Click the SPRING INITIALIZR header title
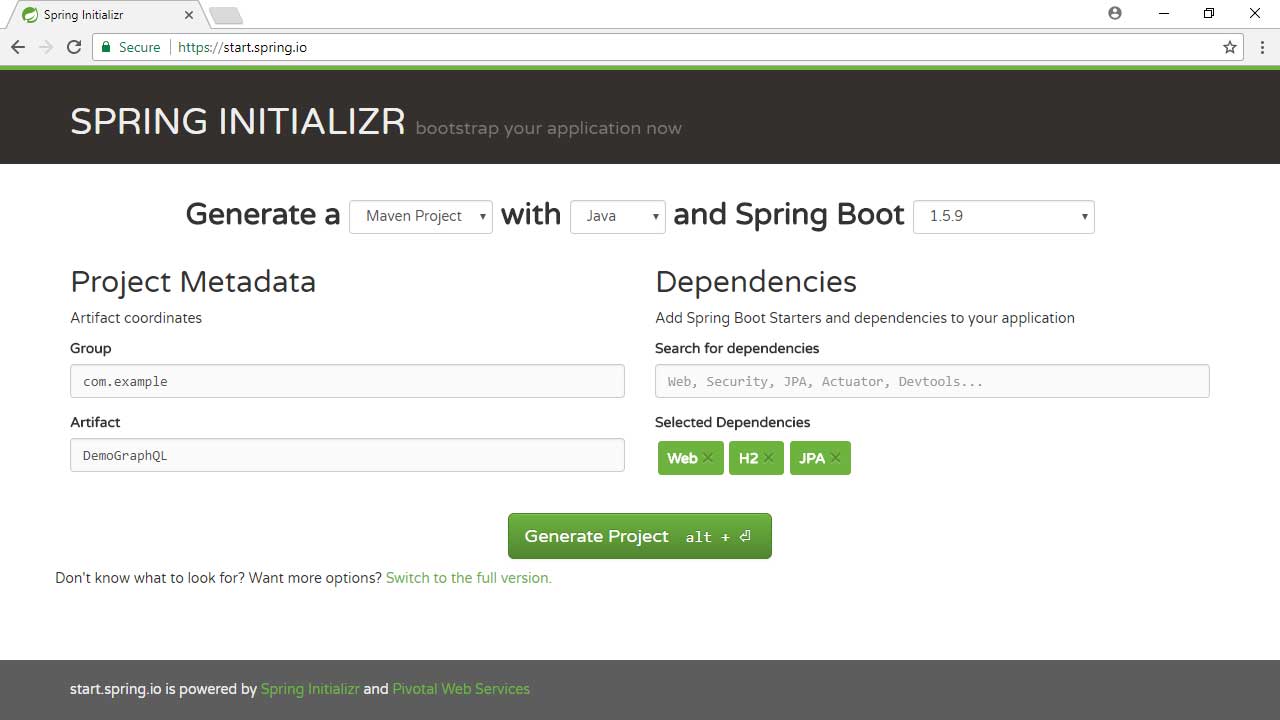 point(238,122)
